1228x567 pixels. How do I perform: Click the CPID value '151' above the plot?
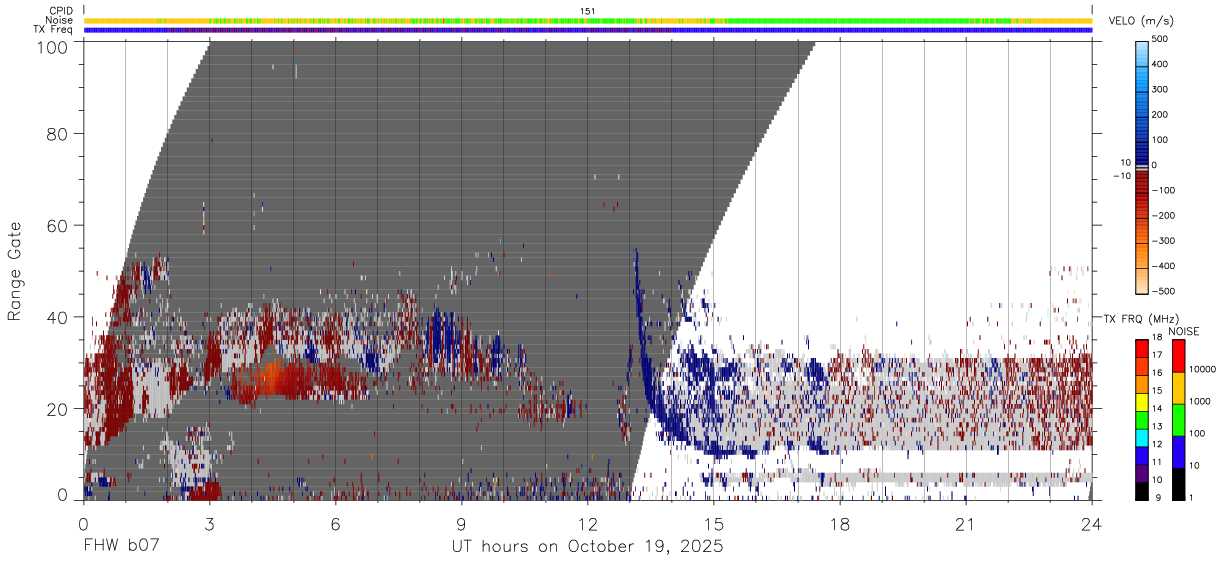click(588, 11)
